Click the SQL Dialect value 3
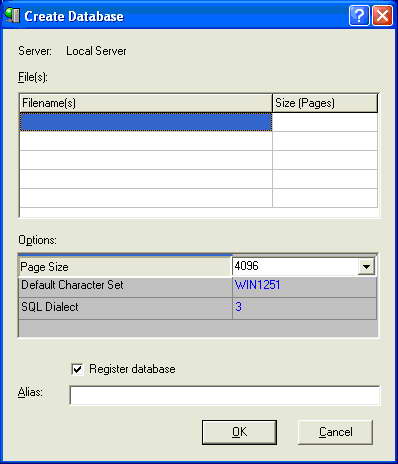This screenshot has height=464, width=398. (238, 306)
